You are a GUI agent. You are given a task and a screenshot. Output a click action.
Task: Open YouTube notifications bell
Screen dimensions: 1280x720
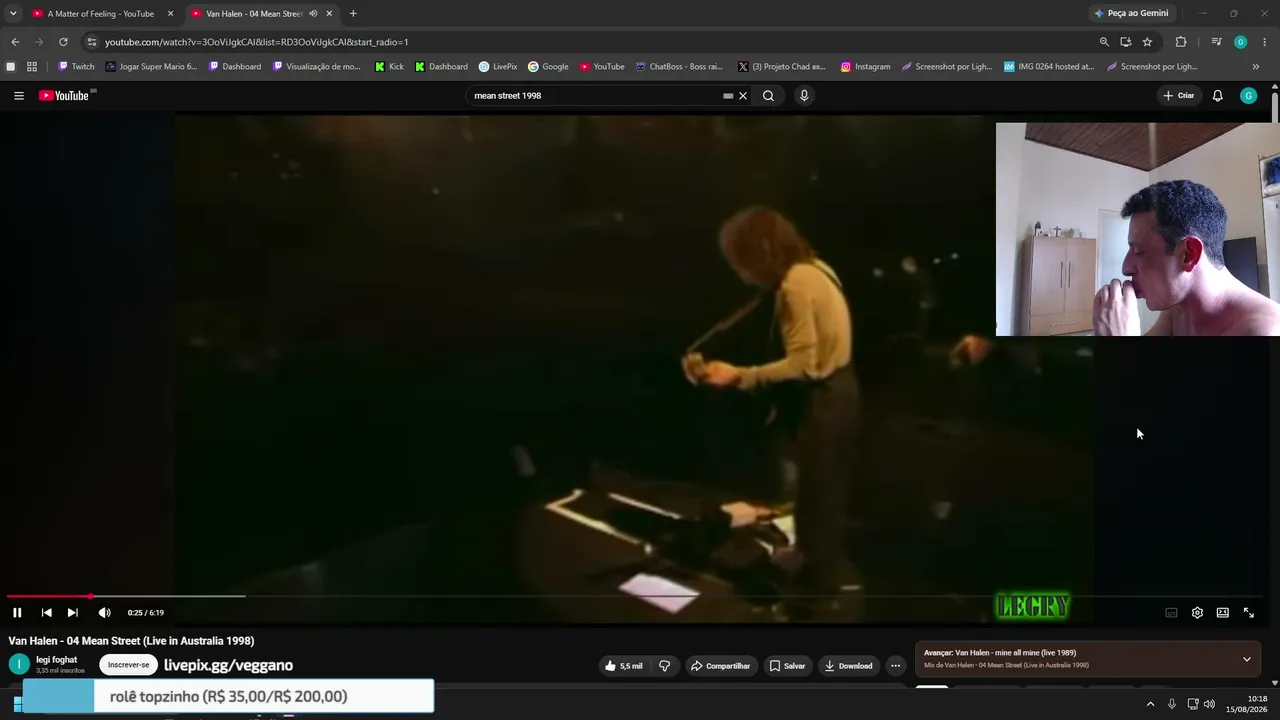pyautogui.click(x=1217, y=96)
